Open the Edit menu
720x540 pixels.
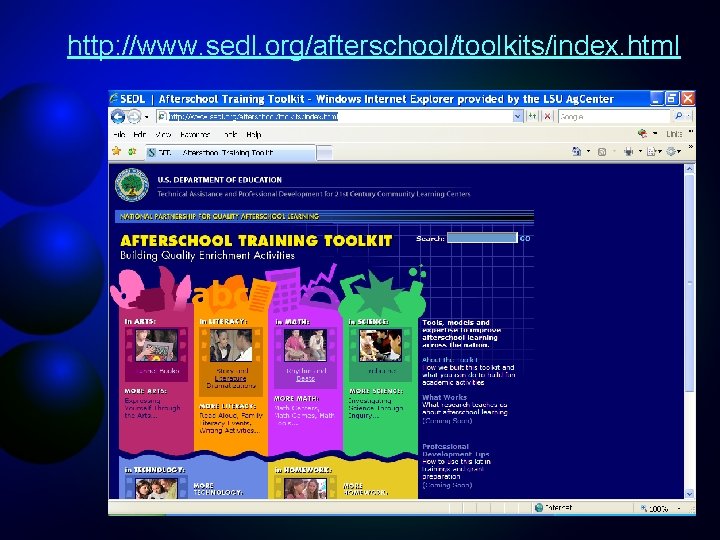pos(140,134)
